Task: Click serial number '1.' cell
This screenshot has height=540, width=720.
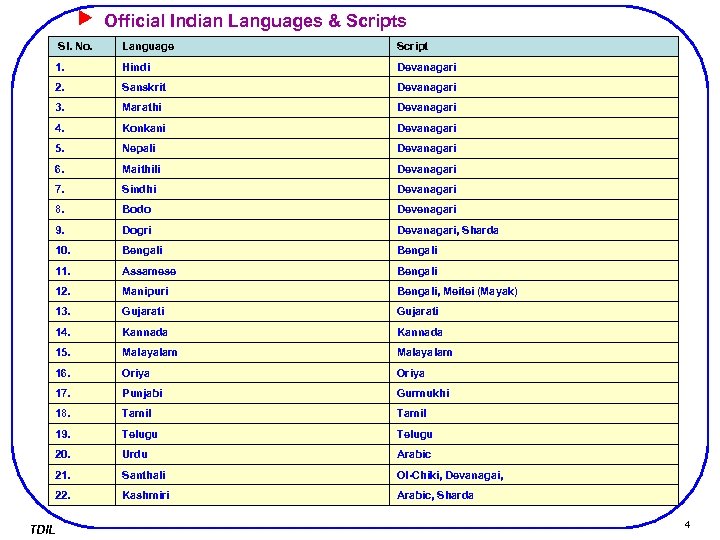Action: click(x=82, y=67)
